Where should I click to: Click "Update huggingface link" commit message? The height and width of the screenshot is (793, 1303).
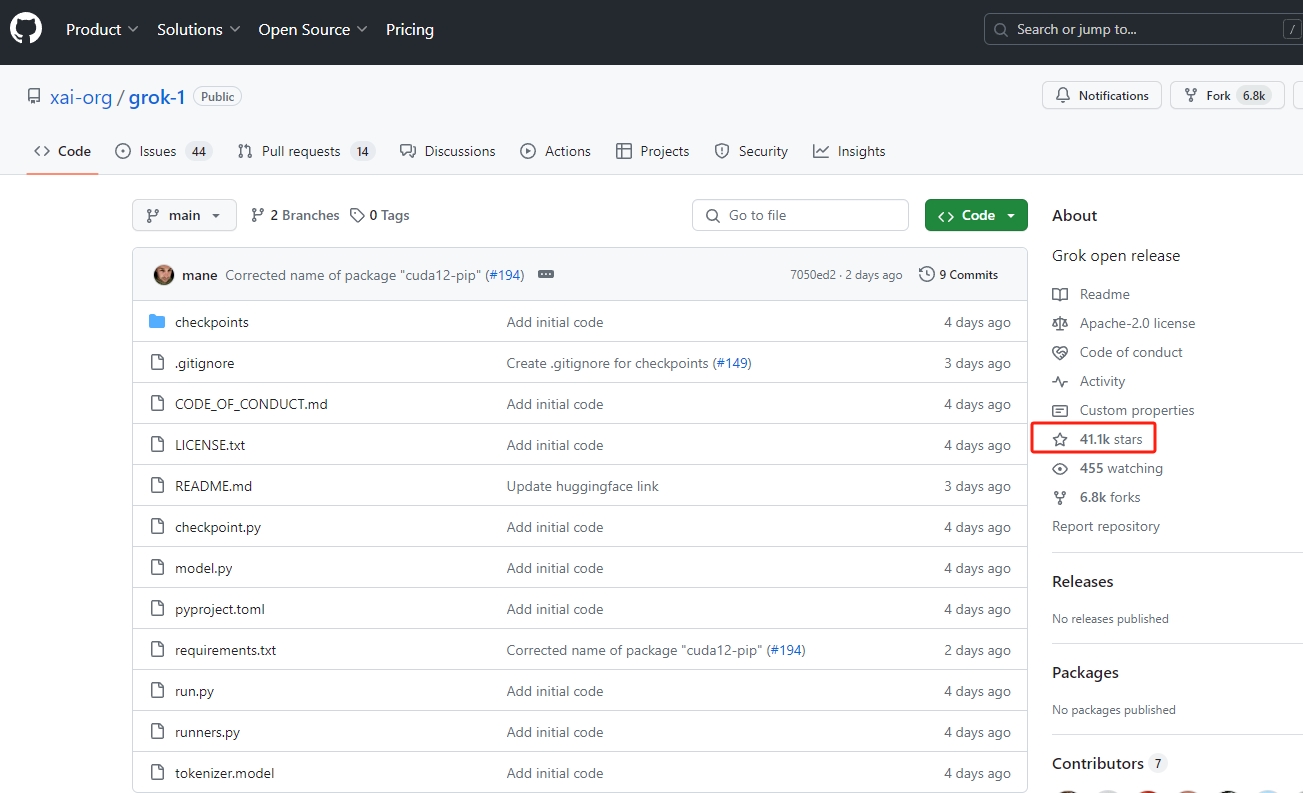[x=583, y=486]
